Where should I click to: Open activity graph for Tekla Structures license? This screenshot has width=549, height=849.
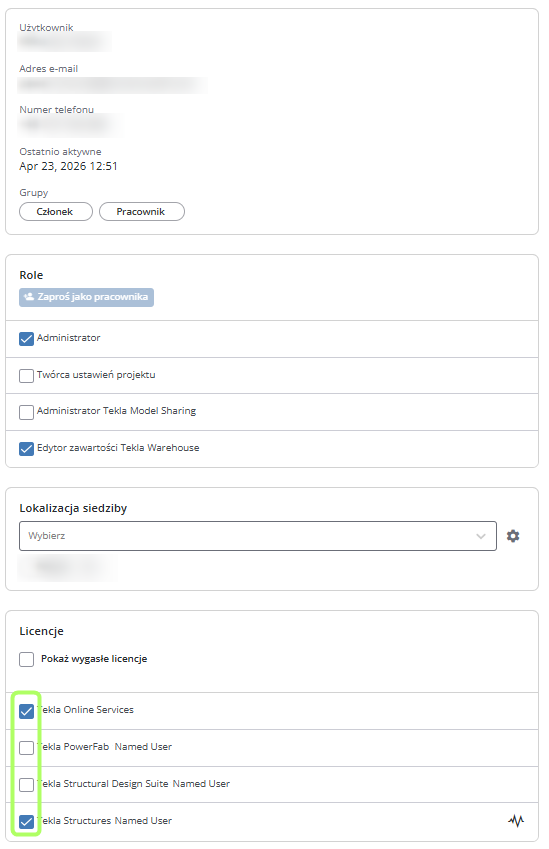516,821
